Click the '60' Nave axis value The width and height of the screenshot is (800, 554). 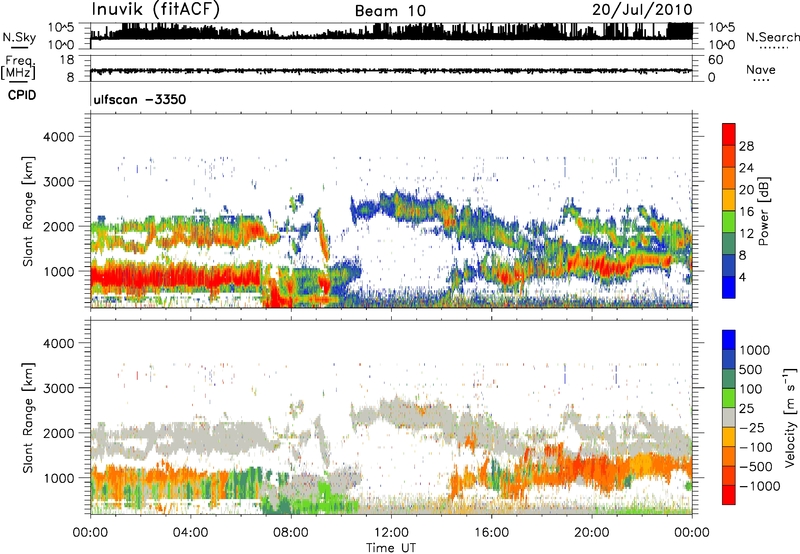tap(715, 60)
